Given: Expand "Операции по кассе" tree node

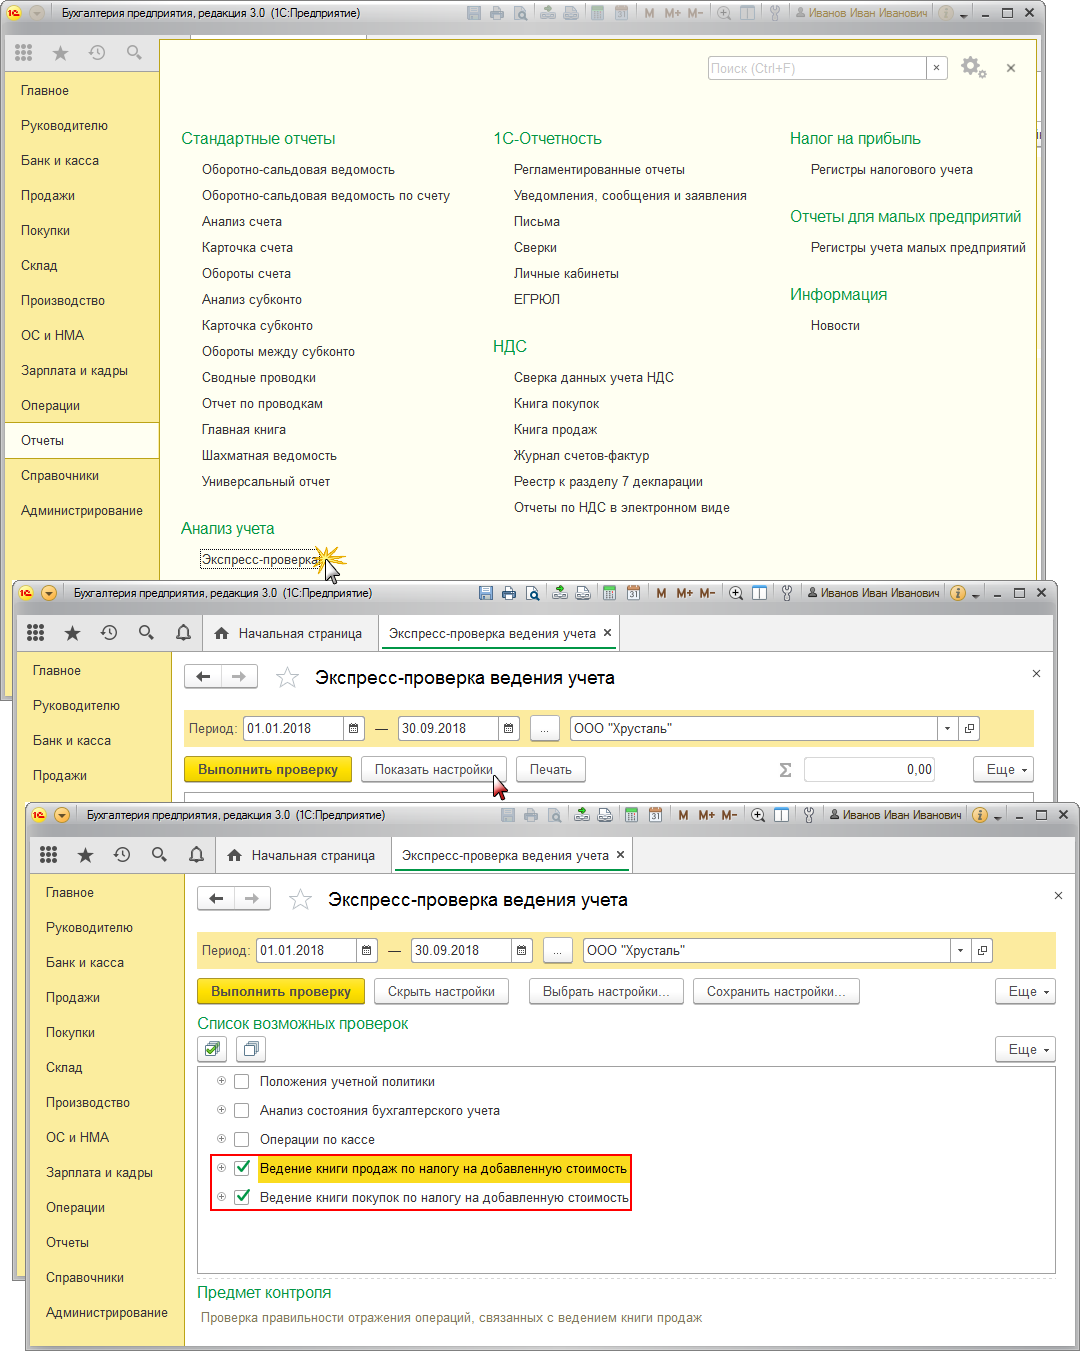Looking at the screenshot, I should pos(221,1139).
